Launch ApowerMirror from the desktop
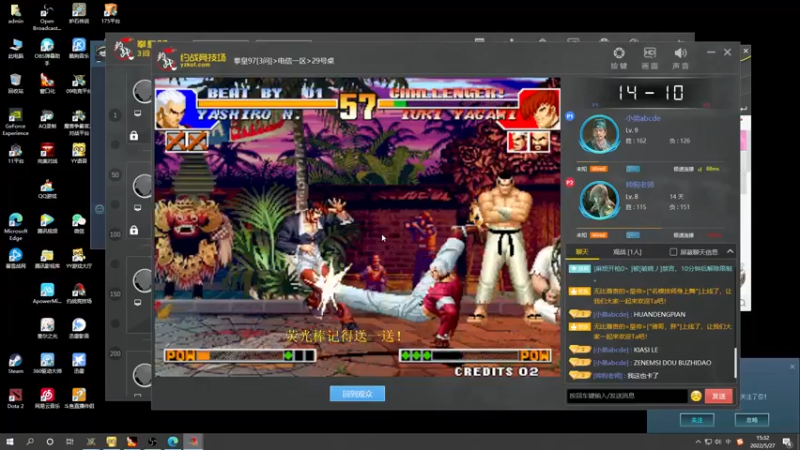 click(x=47, y=293)
